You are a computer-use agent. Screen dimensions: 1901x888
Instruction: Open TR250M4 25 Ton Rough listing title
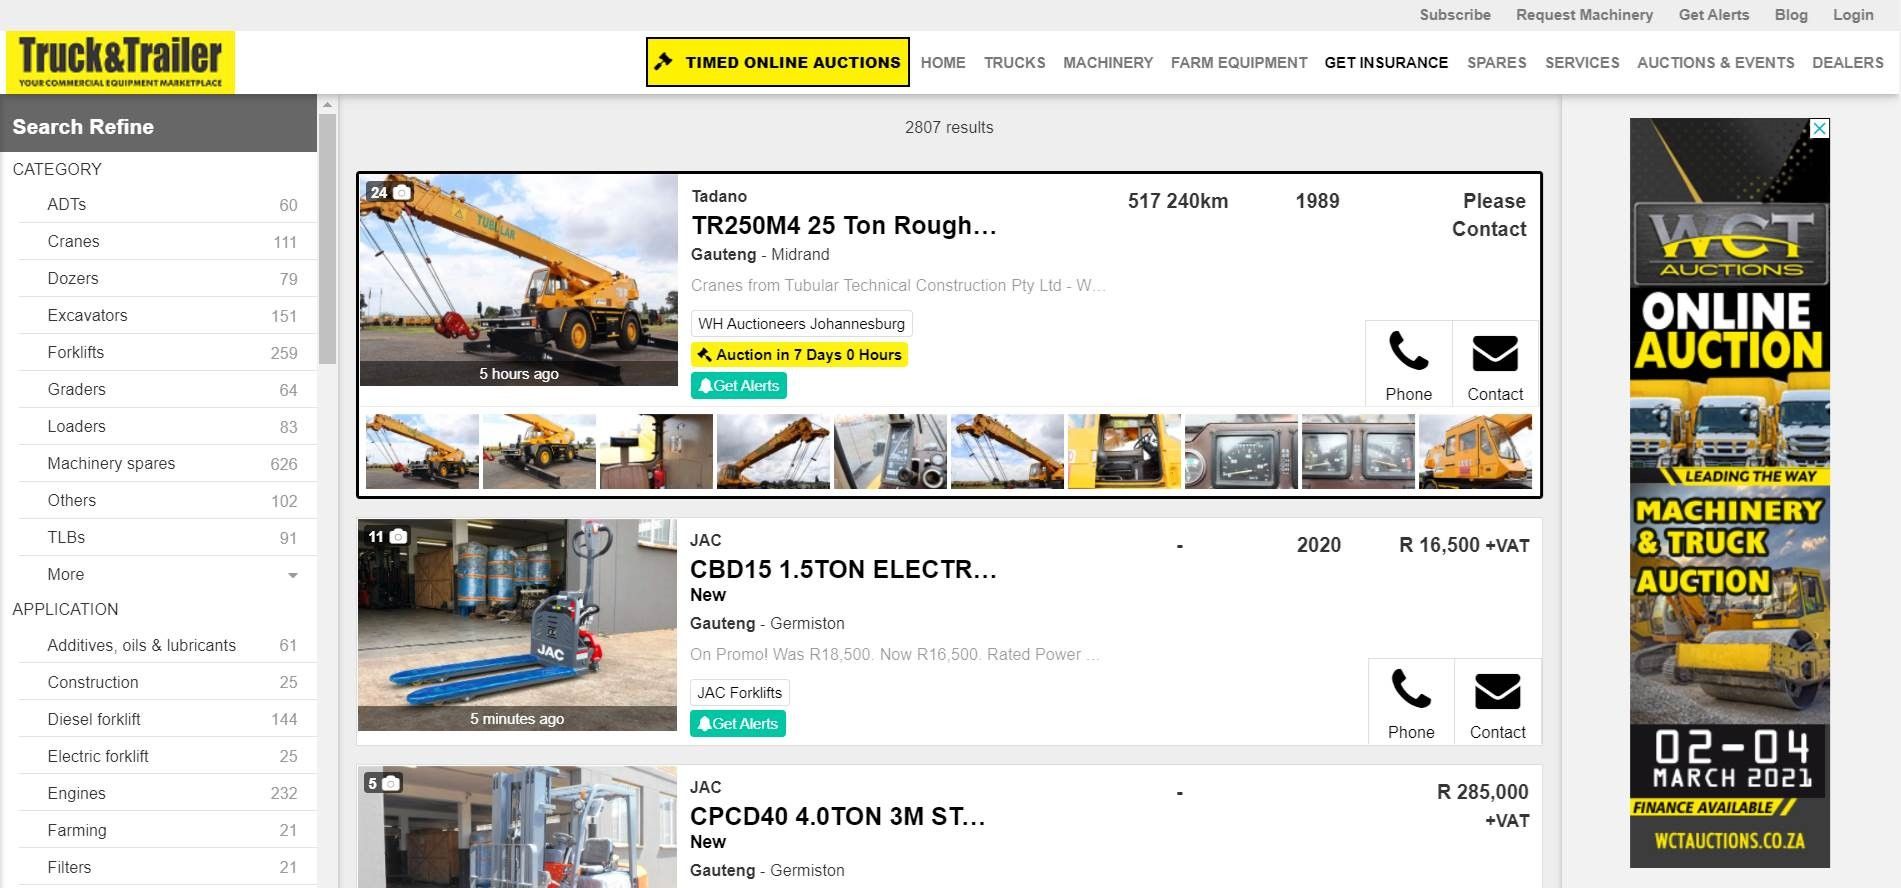(844, 226)
